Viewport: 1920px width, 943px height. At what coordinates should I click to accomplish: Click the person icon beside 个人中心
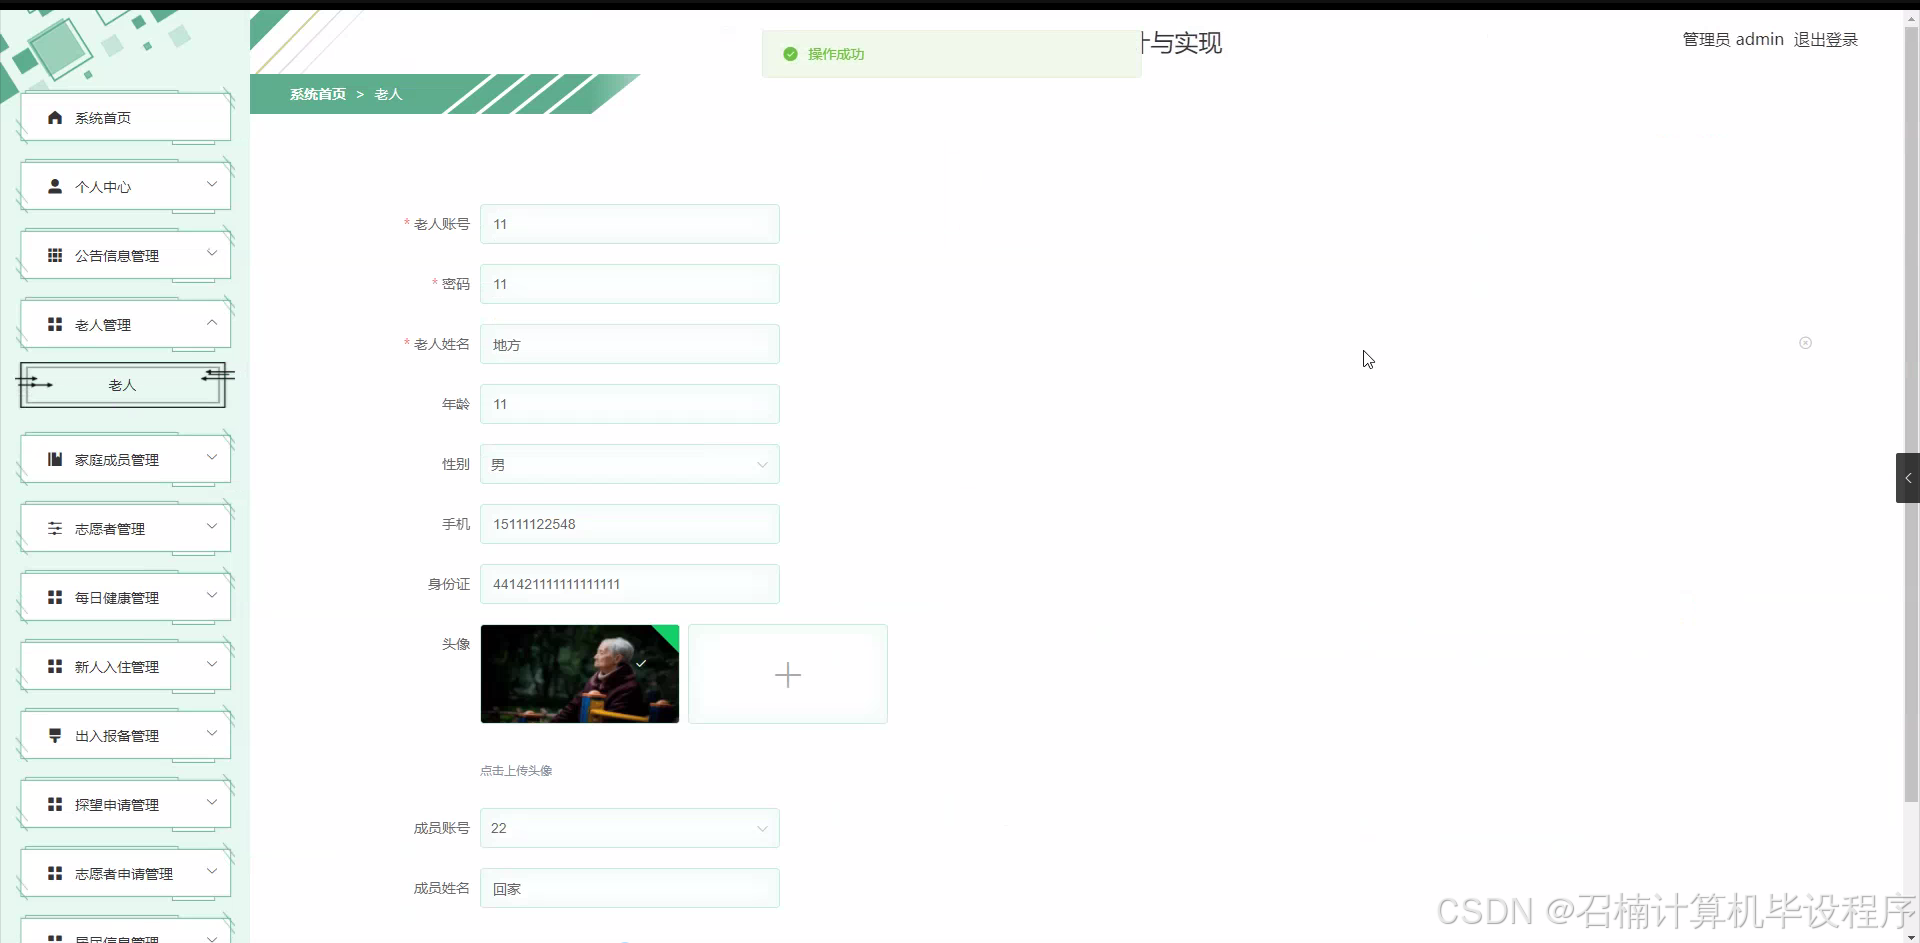coord(55,187)
